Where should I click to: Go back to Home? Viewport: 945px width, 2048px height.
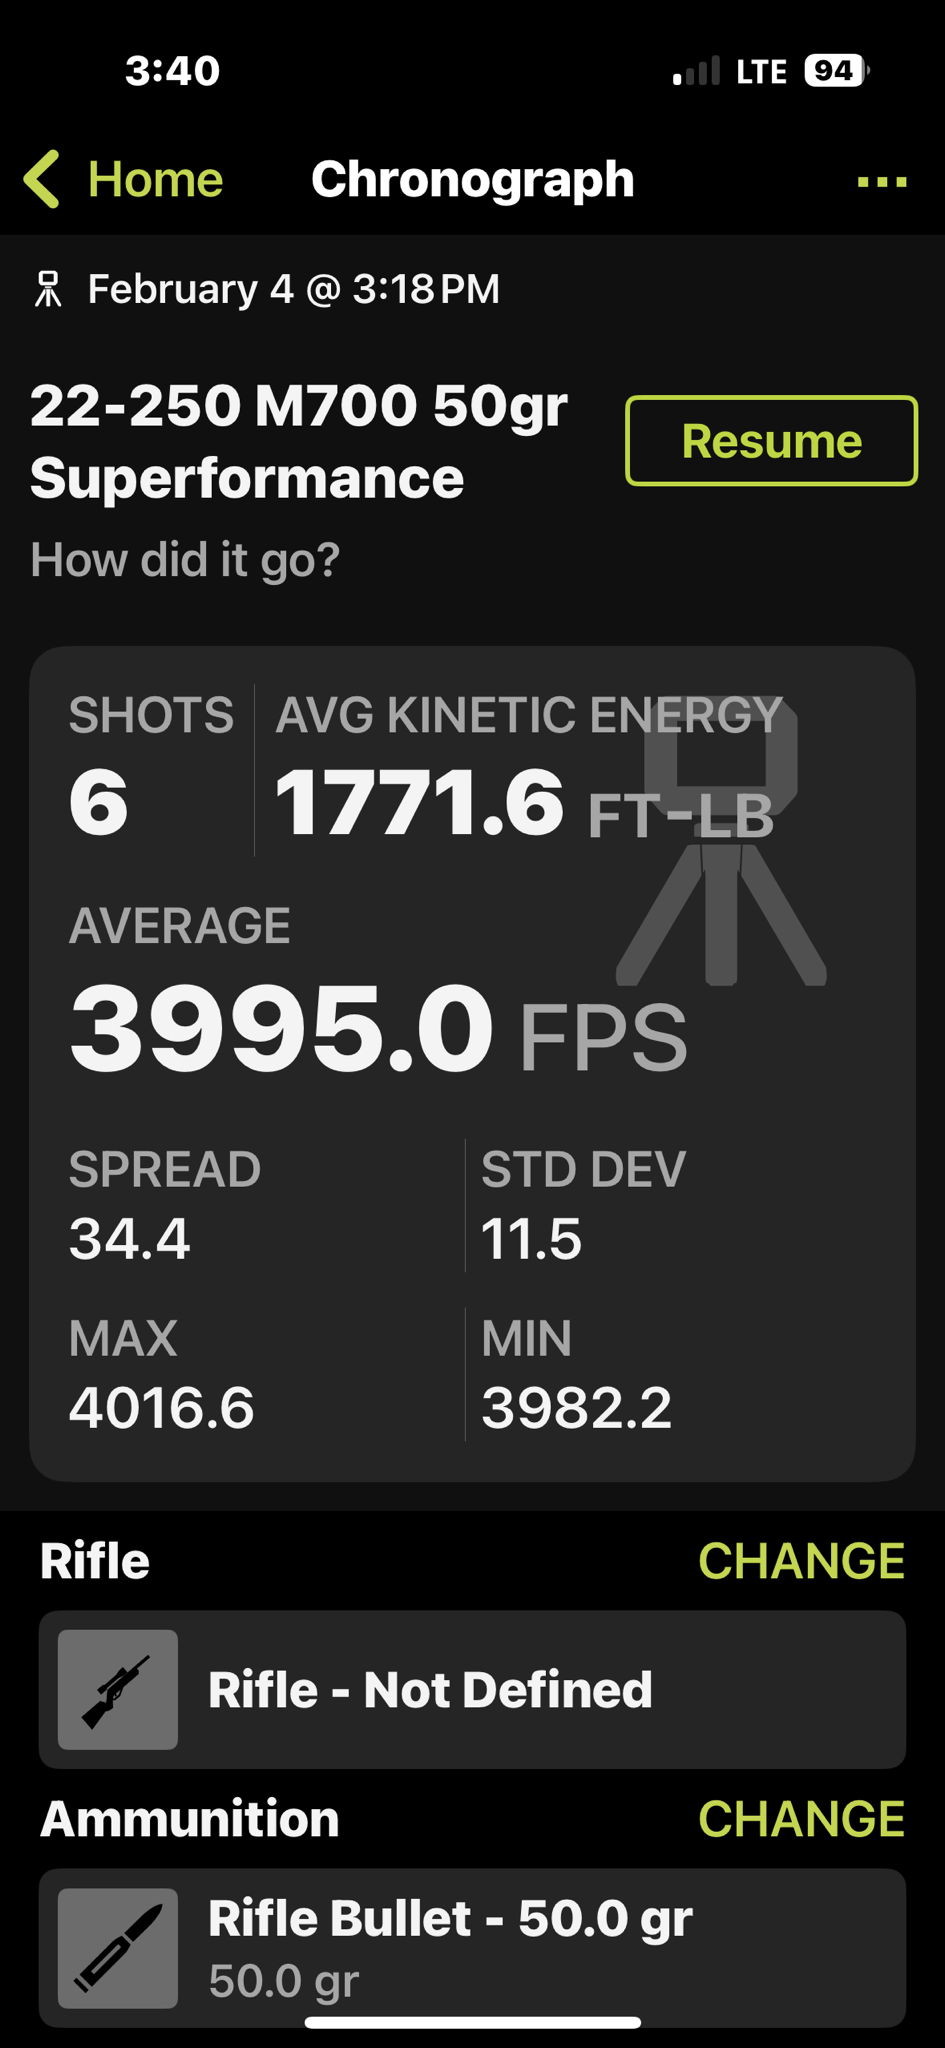pos(154,180)
